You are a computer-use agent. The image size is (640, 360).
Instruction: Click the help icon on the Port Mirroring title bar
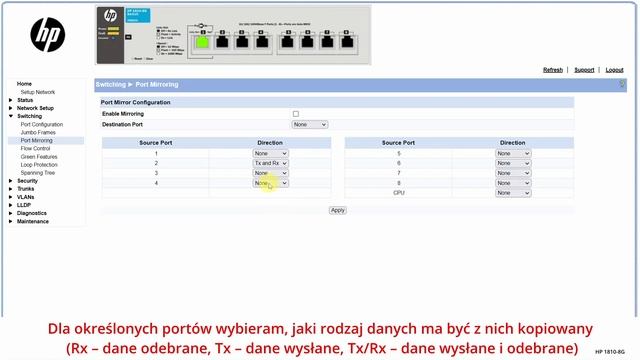click(x=622, y=84)
